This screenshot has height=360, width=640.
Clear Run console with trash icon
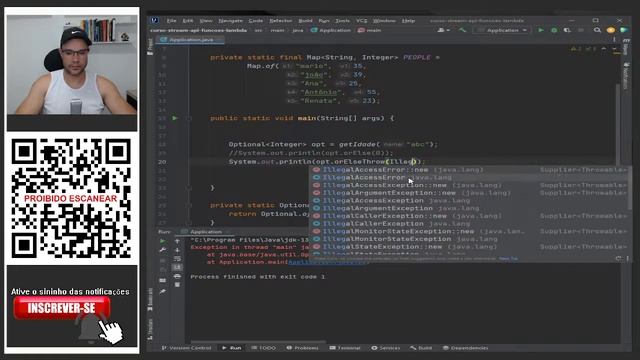coord(177,285)
